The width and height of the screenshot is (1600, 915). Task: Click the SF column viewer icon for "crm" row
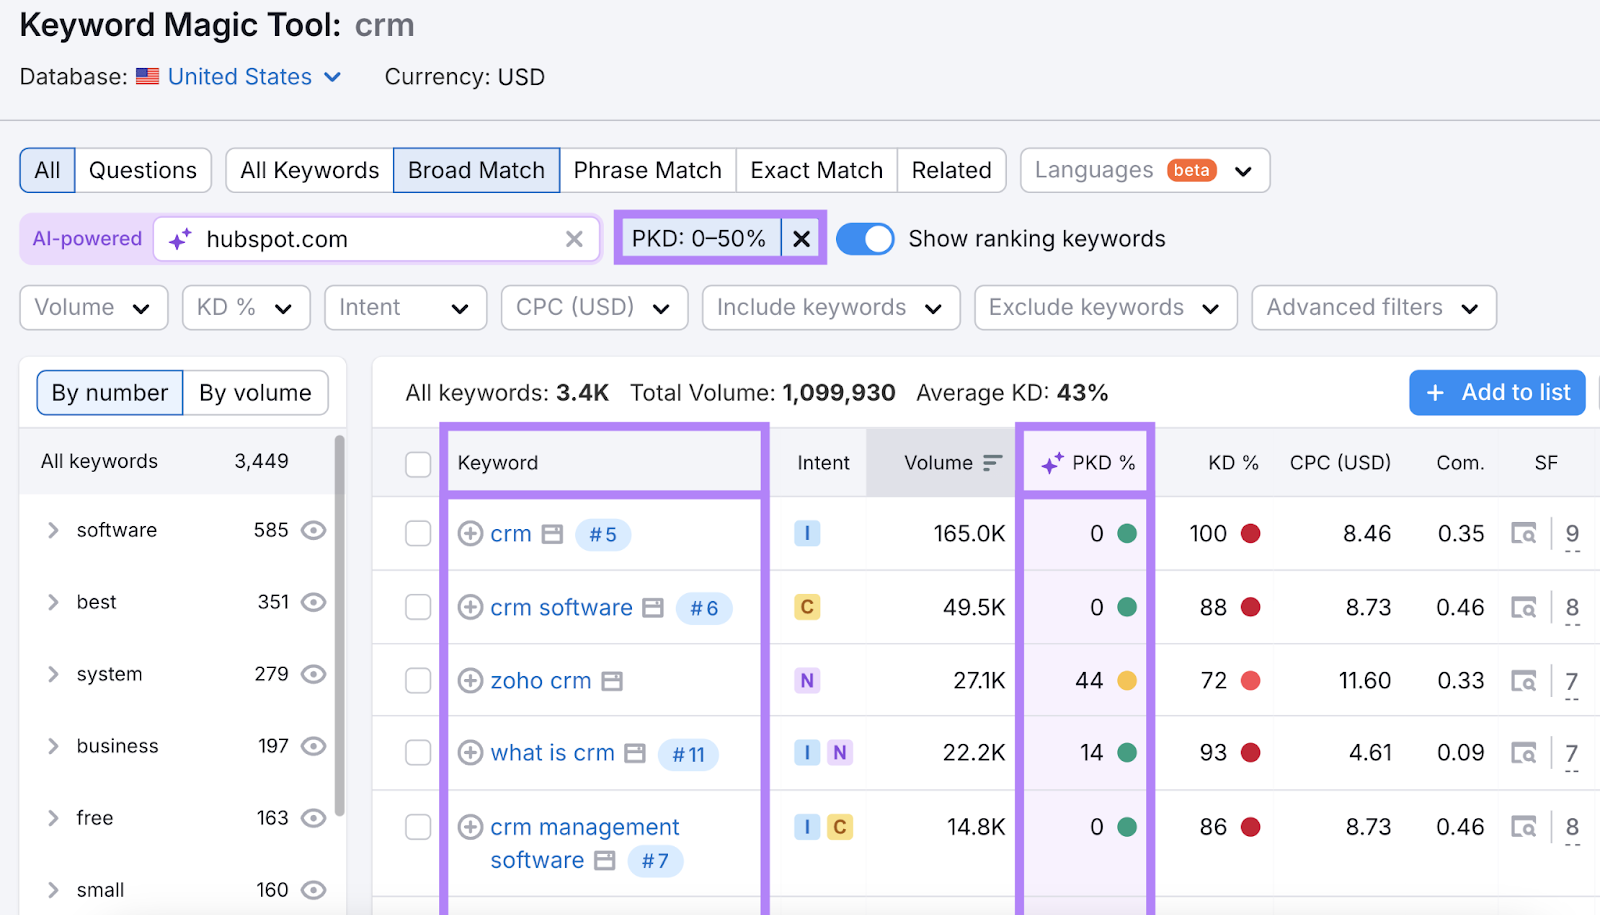point(1524,533)
